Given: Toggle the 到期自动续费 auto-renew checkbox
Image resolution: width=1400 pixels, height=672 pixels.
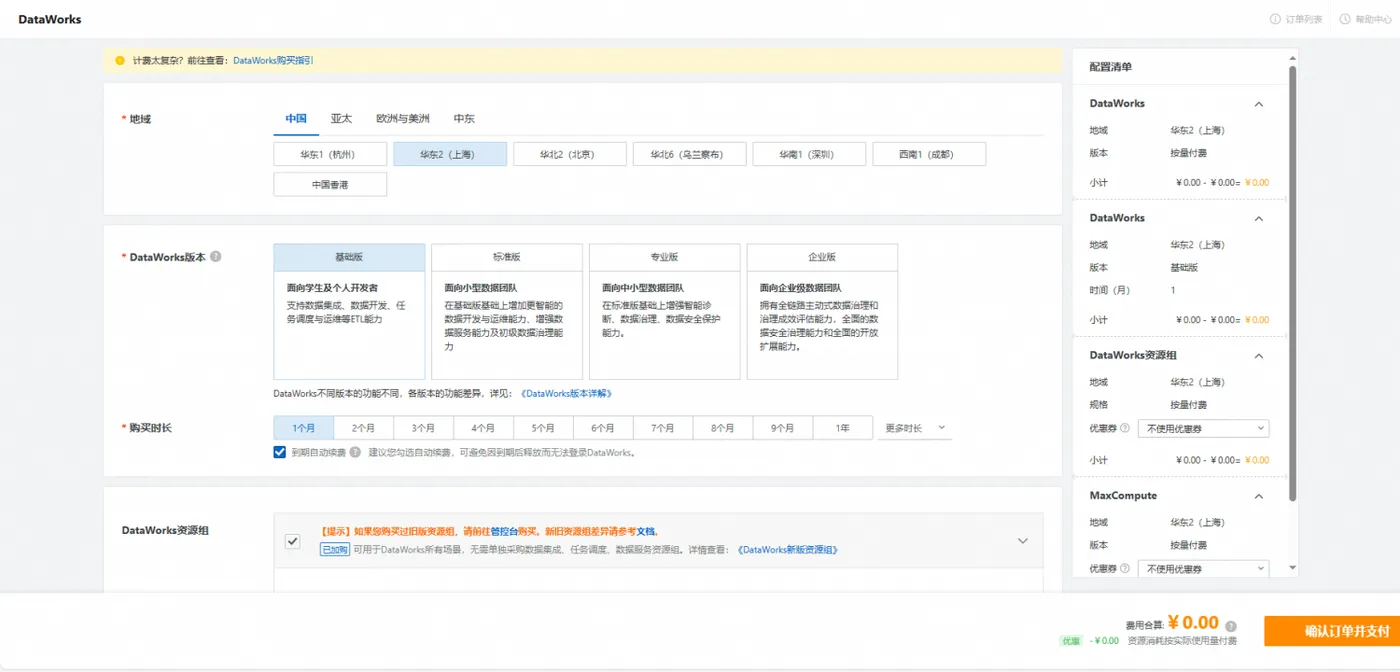Looking at the screenshot, I should (280, 452).
